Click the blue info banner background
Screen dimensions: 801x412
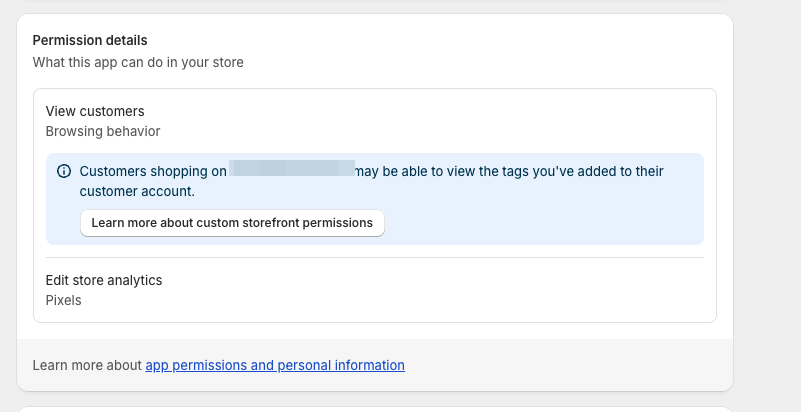550,215
